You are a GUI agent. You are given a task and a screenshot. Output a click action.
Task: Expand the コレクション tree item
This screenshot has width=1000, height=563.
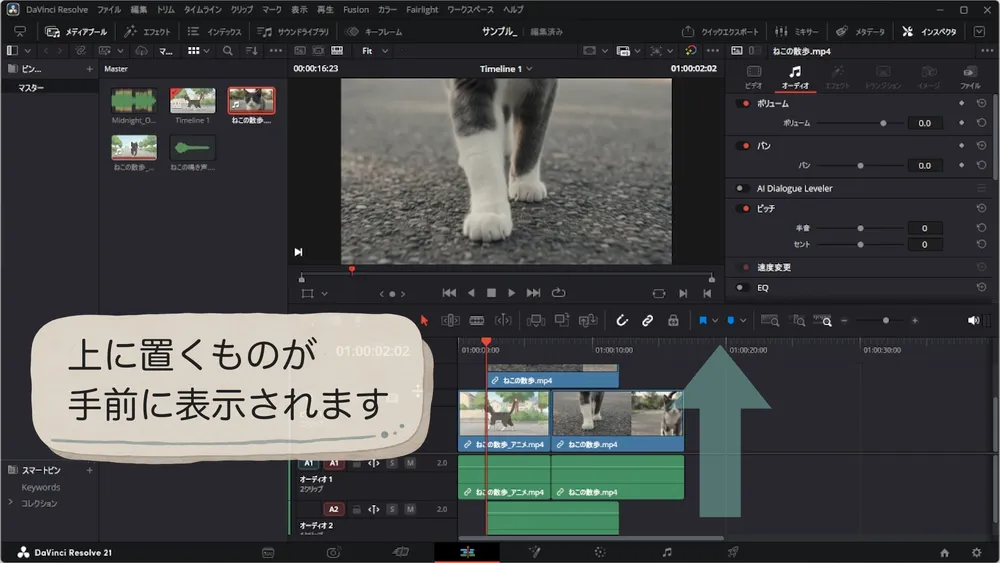tap(10, 503)
